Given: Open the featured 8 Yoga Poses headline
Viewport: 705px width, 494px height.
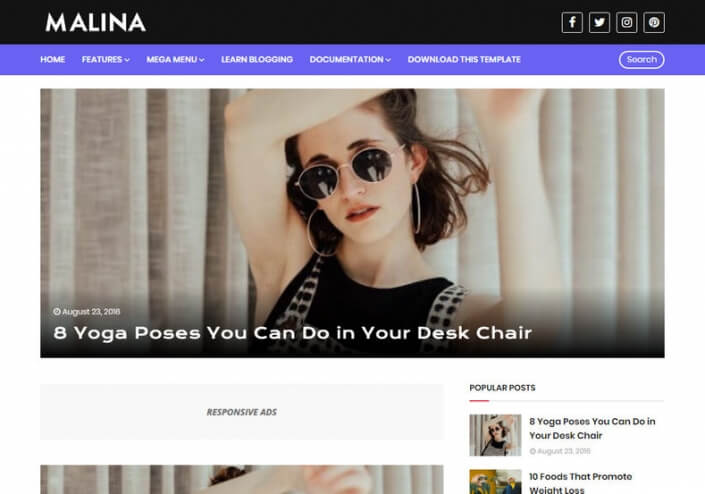Looking at the screenshot, I should tap(293, 333).
